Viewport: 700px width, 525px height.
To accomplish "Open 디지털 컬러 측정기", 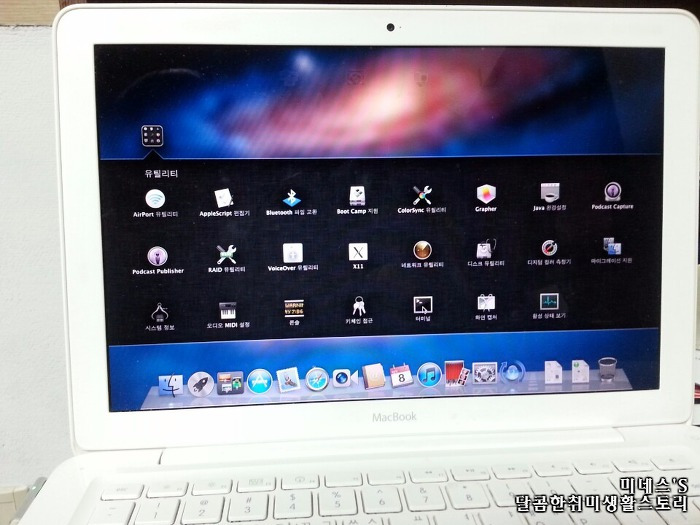I will pos(549,249).
